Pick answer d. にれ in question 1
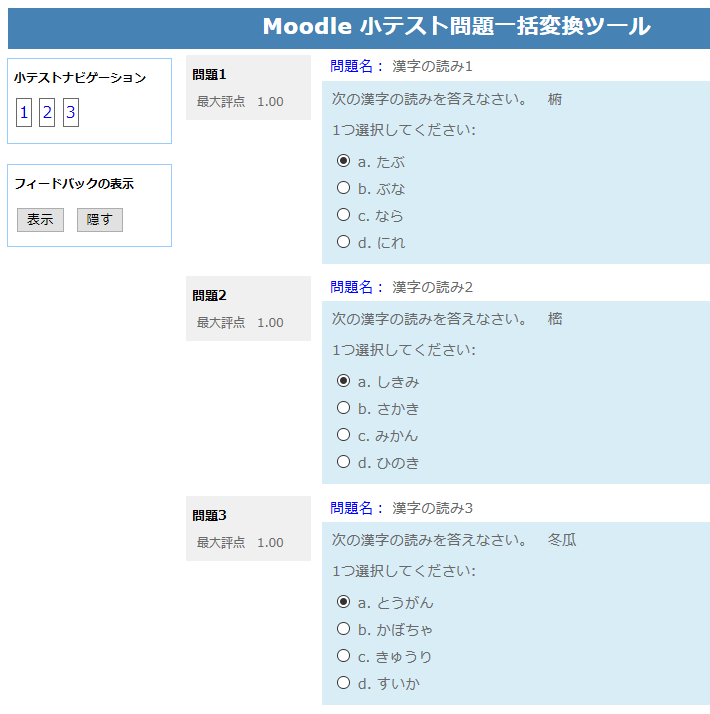The height and width of the screenshot is (714, 710). coord(343,242)
